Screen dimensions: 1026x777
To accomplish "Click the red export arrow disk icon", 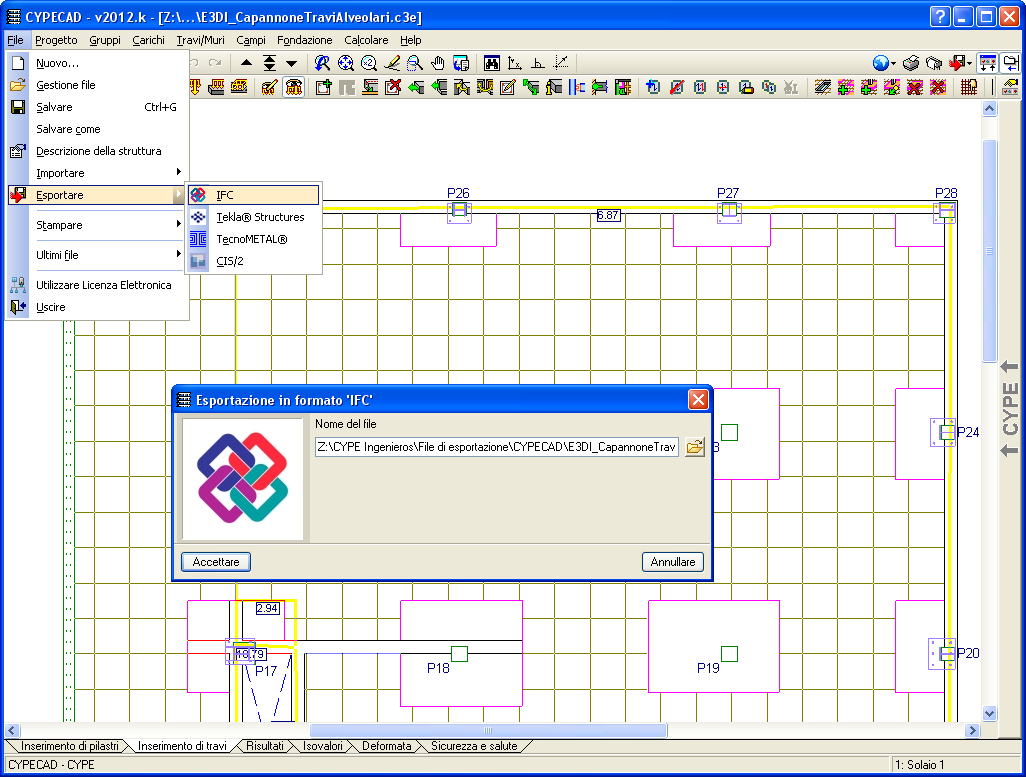I will pos(957,63).
